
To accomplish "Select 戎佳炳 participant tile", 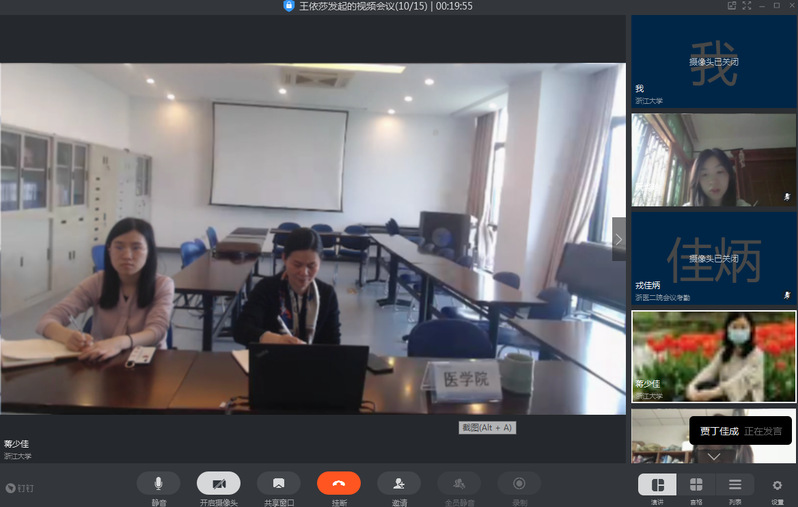I will point(713,258).
